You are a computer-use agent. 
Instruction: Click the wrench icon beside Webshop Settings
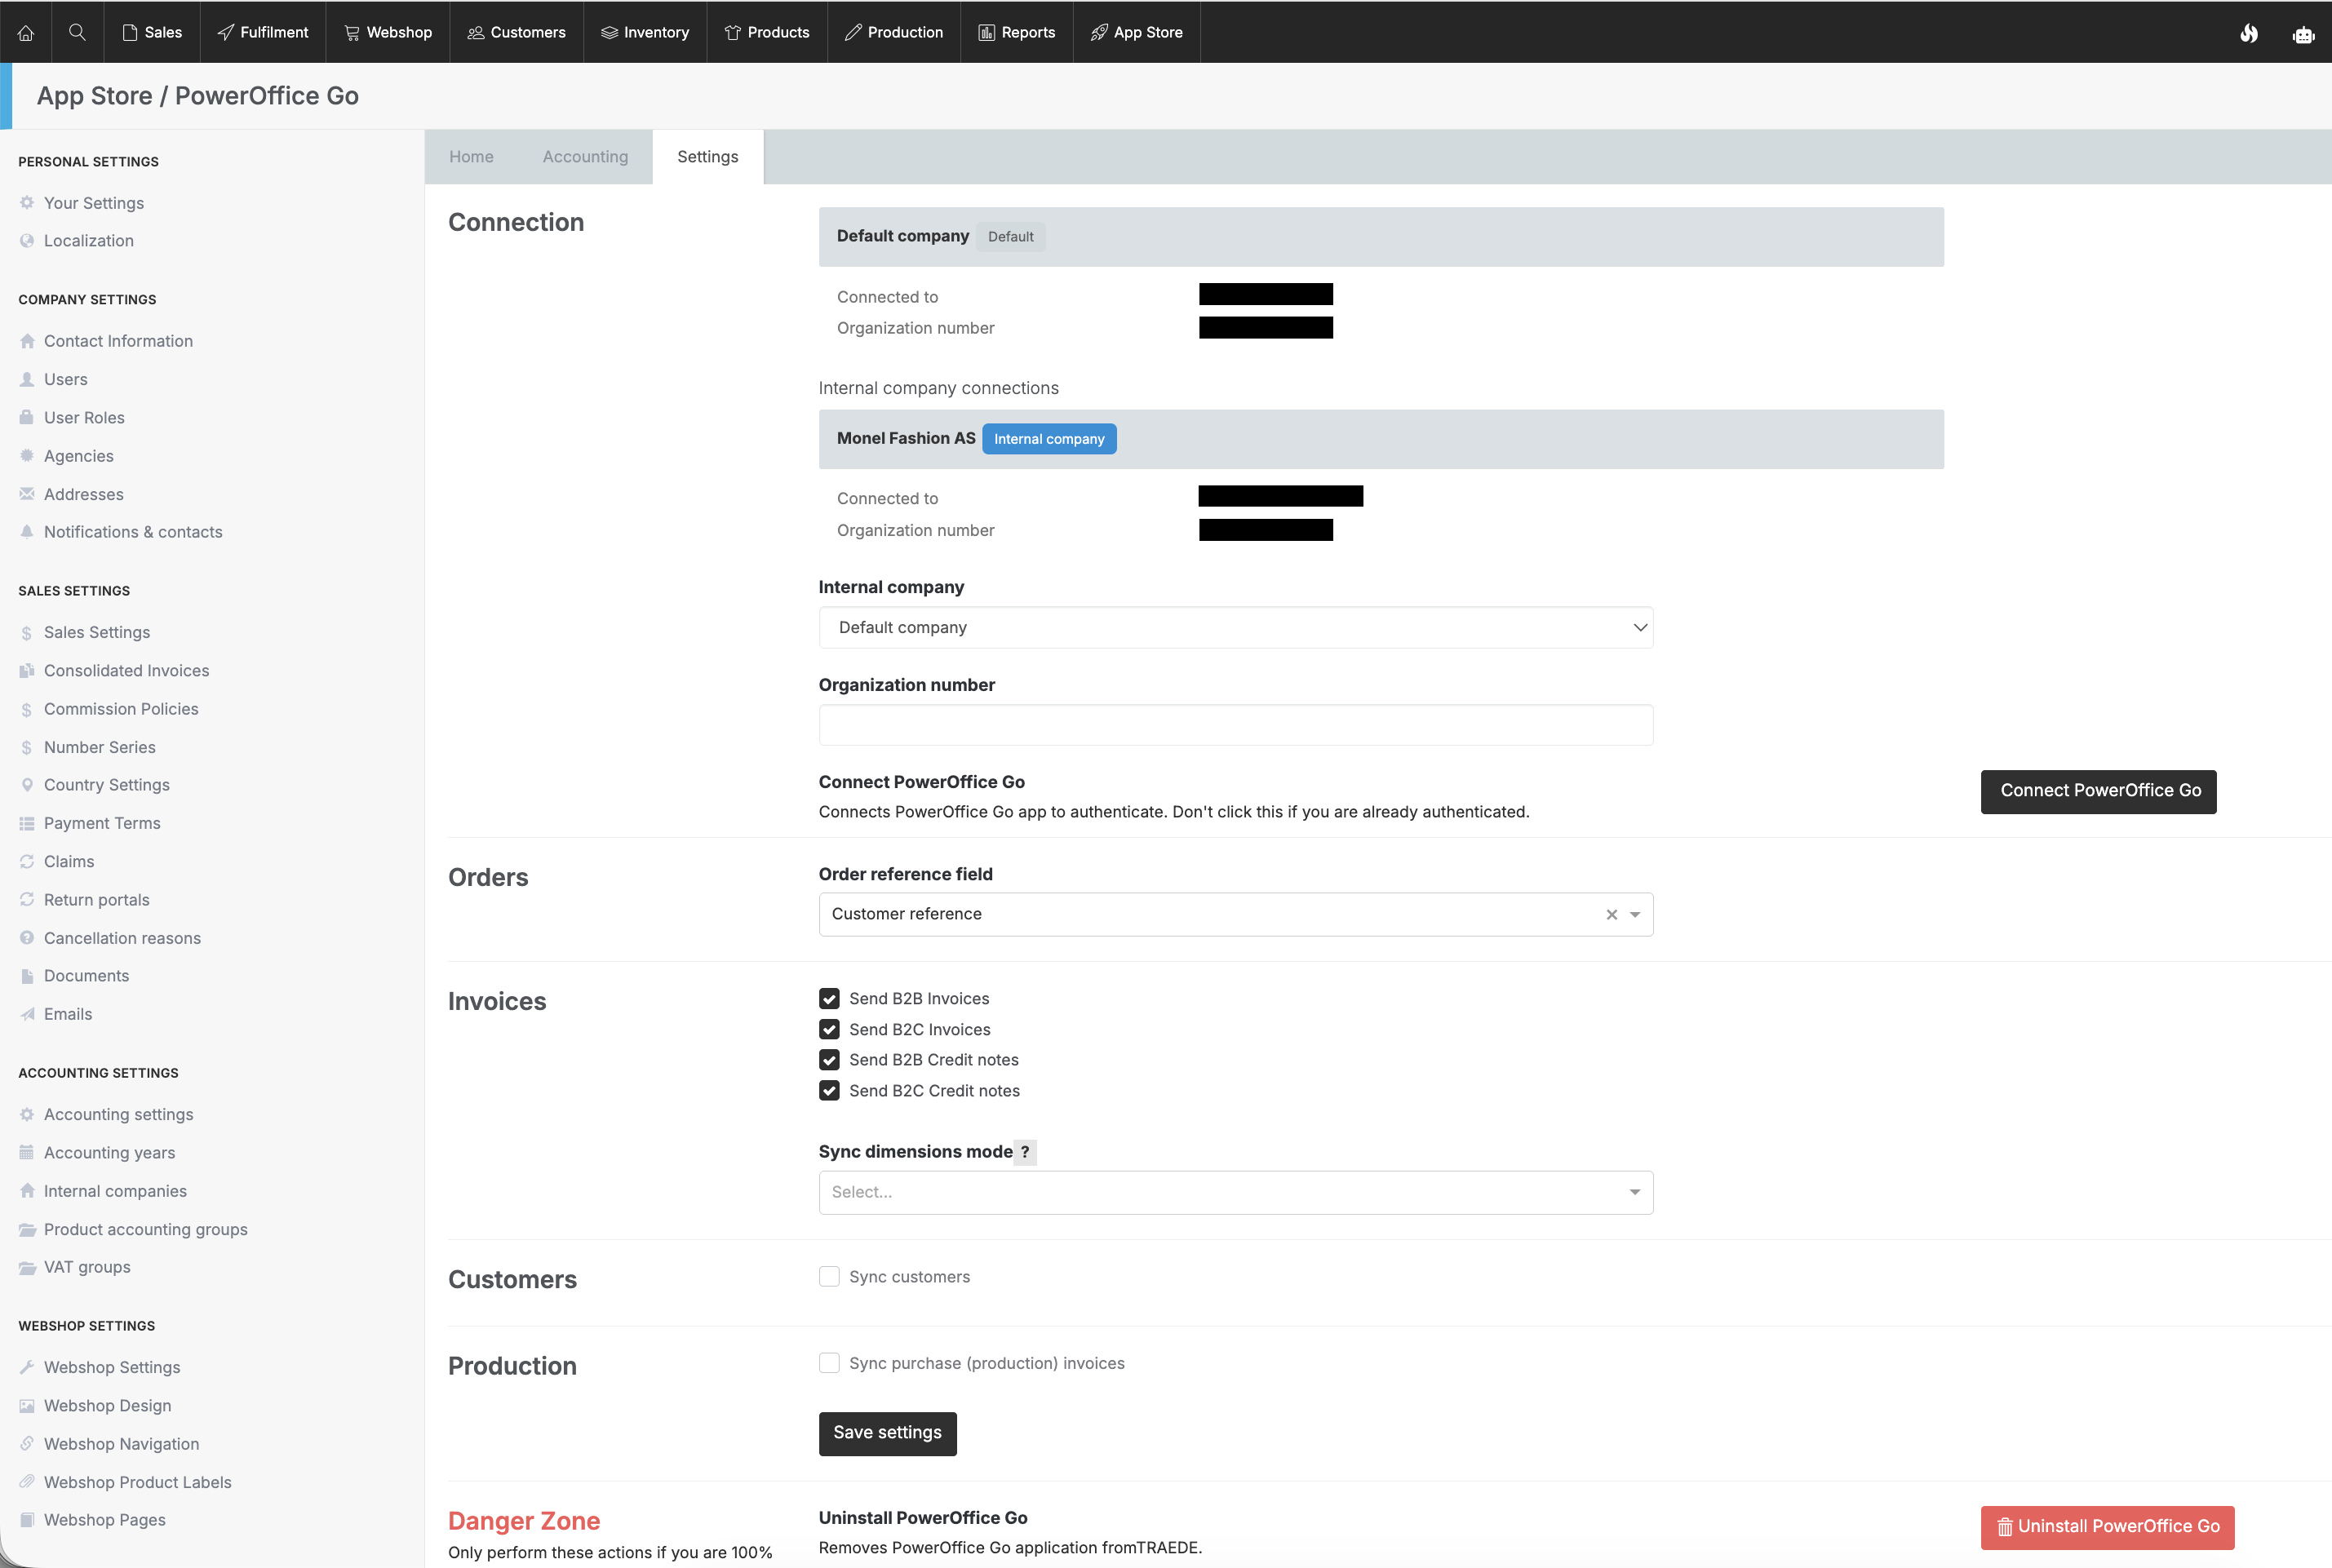click(27, 1368)
